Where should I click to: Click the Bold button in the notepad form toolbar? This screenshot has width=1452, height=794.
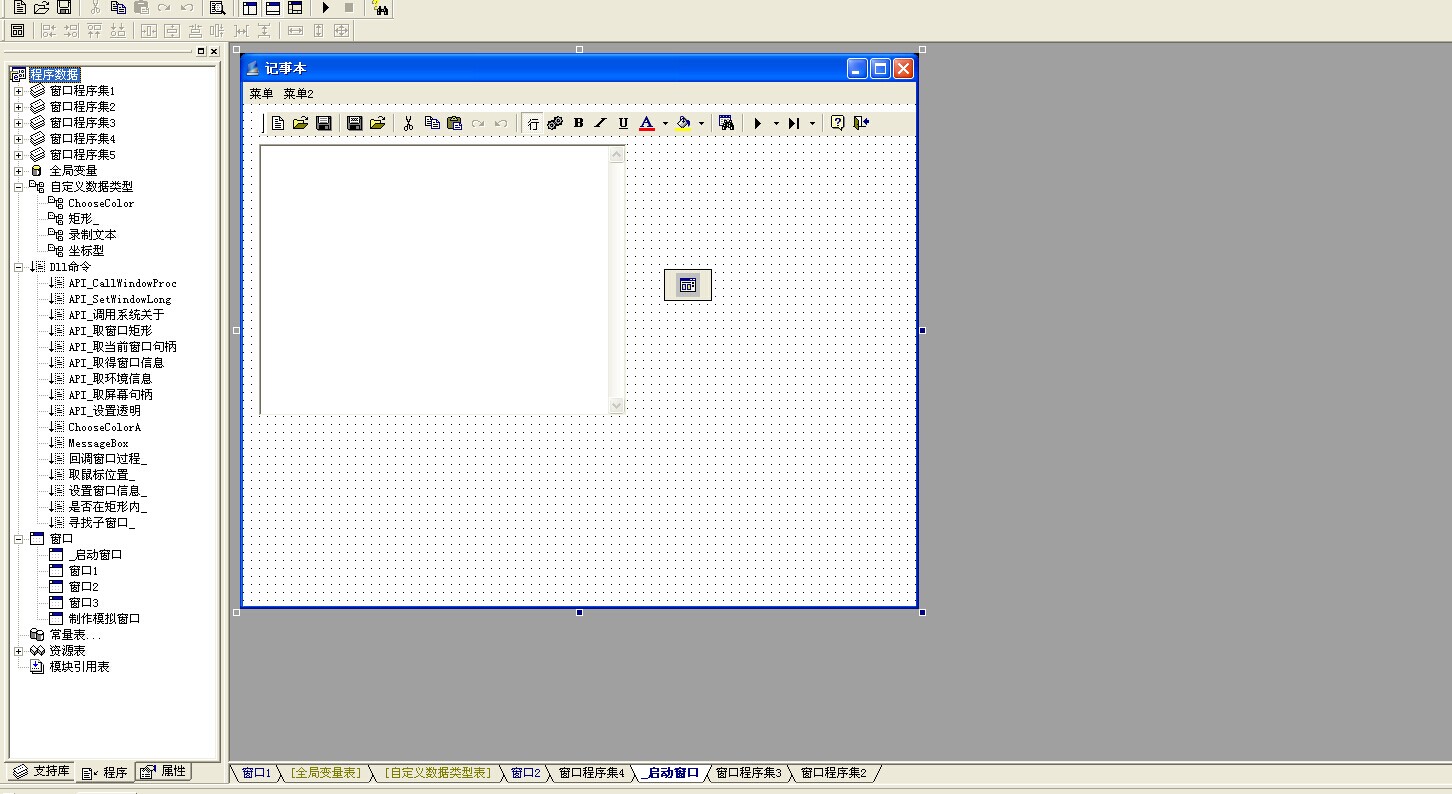[x=578, y=123]
